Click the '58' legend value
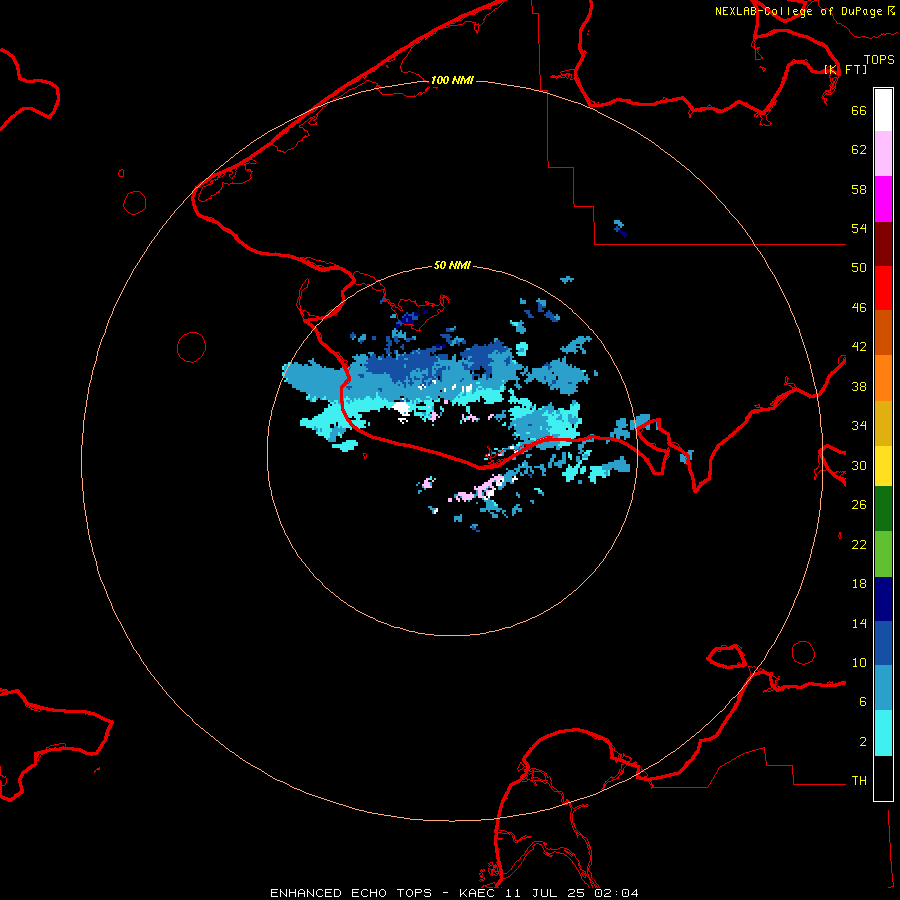Screen dimensions: 900x900 (859, 189)
